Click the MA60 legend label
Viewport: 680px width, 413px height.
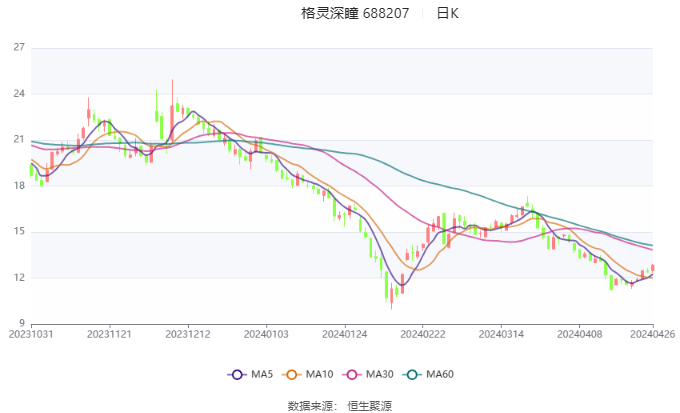click(440, 374)
